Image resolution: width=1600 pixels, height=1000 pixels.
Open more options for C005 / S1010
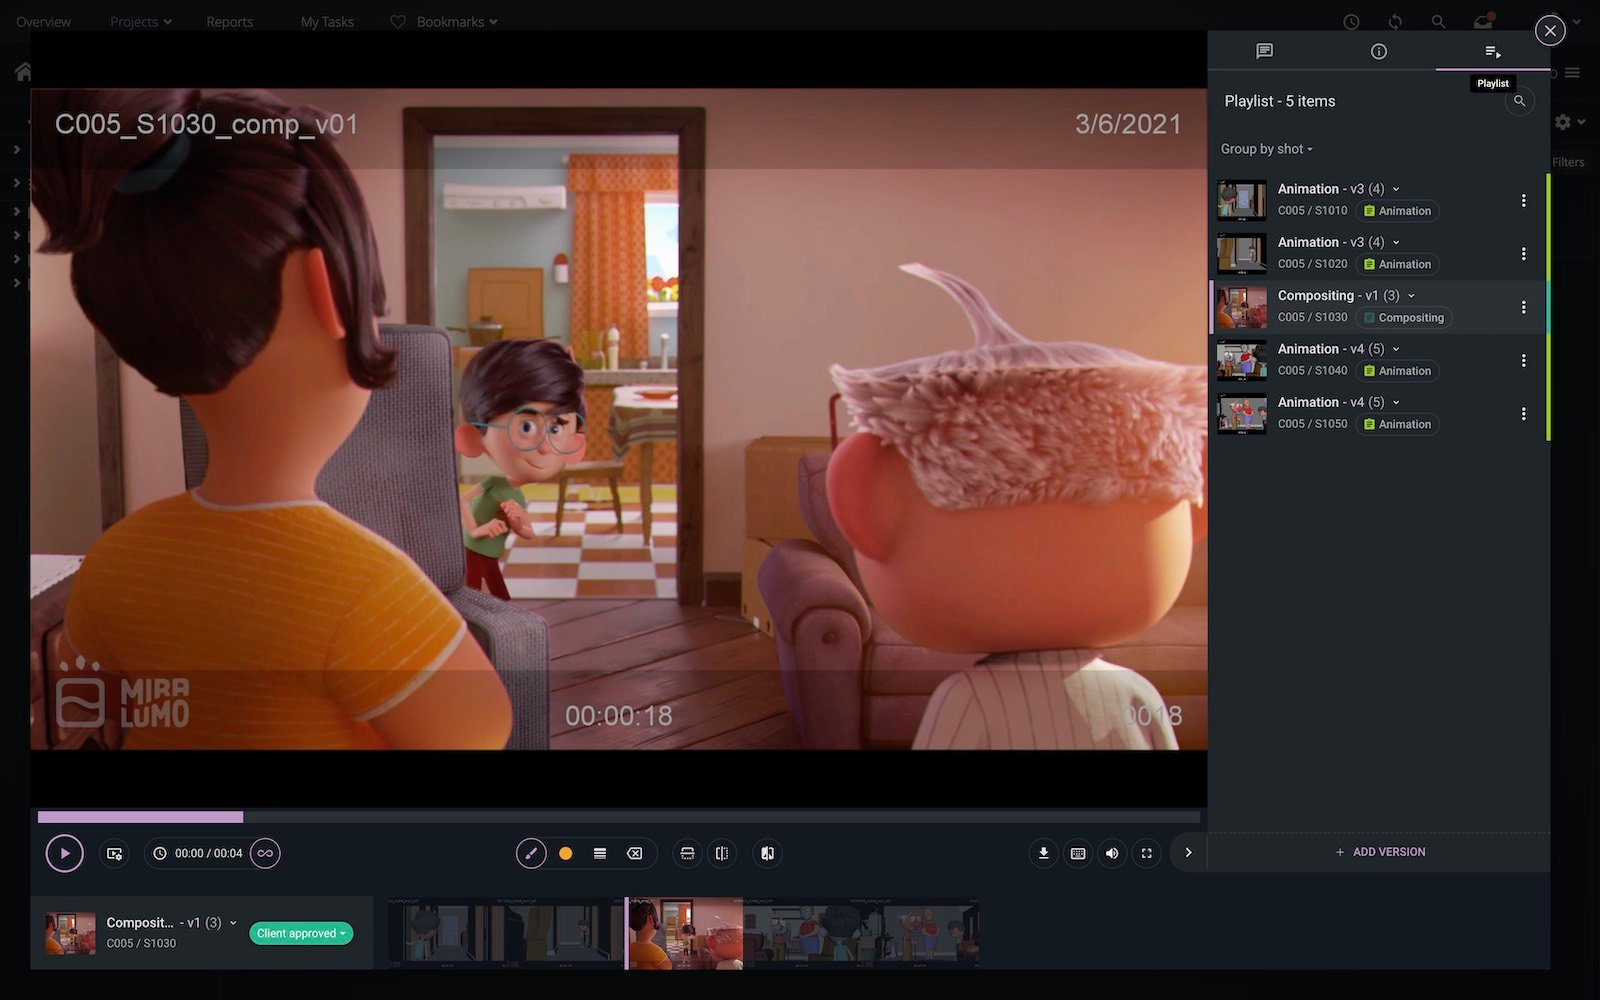click(x=1523, y=200)
